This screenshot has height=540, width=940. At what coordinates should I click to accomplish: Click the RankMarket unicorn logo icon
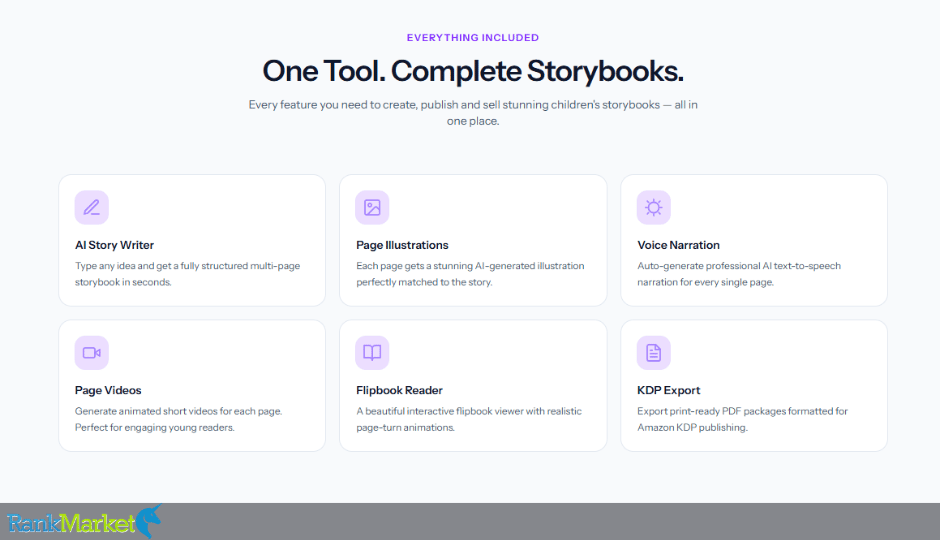[x=149, y=520]
